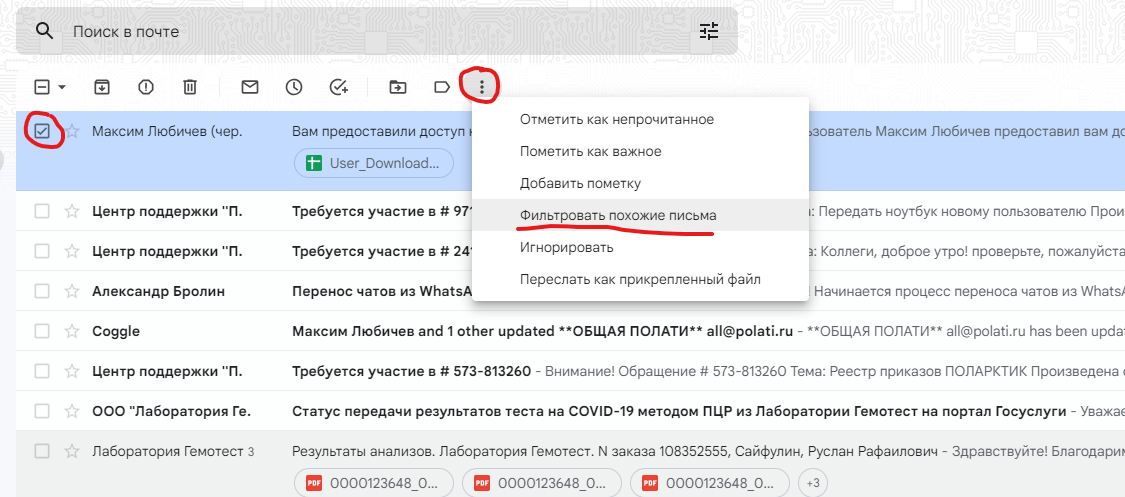1125x497 pixels.
Task: Open the select dropdown arrow
Action: (x=62, y=87)
